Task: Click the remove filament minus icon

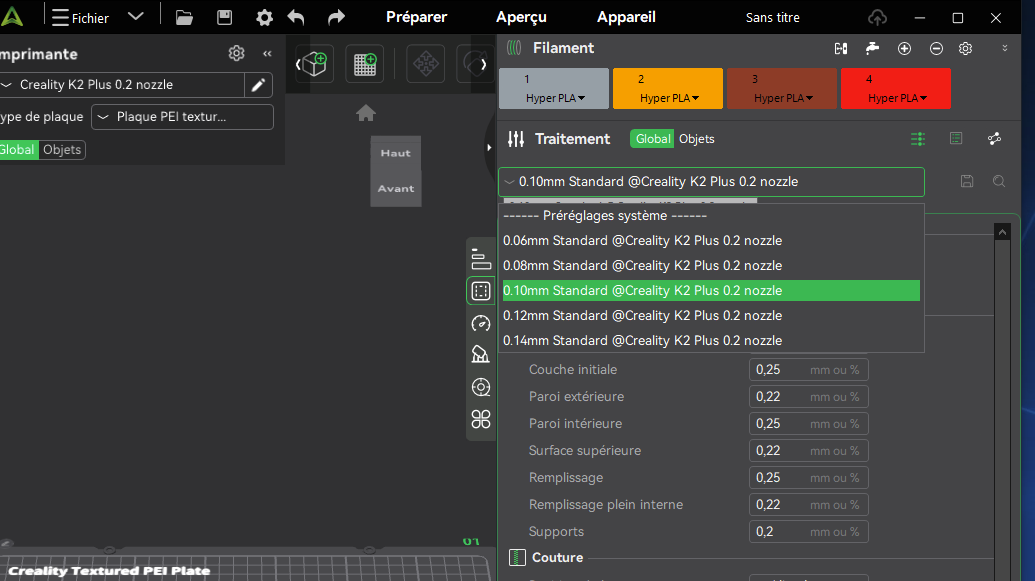Action: point(936,48)
